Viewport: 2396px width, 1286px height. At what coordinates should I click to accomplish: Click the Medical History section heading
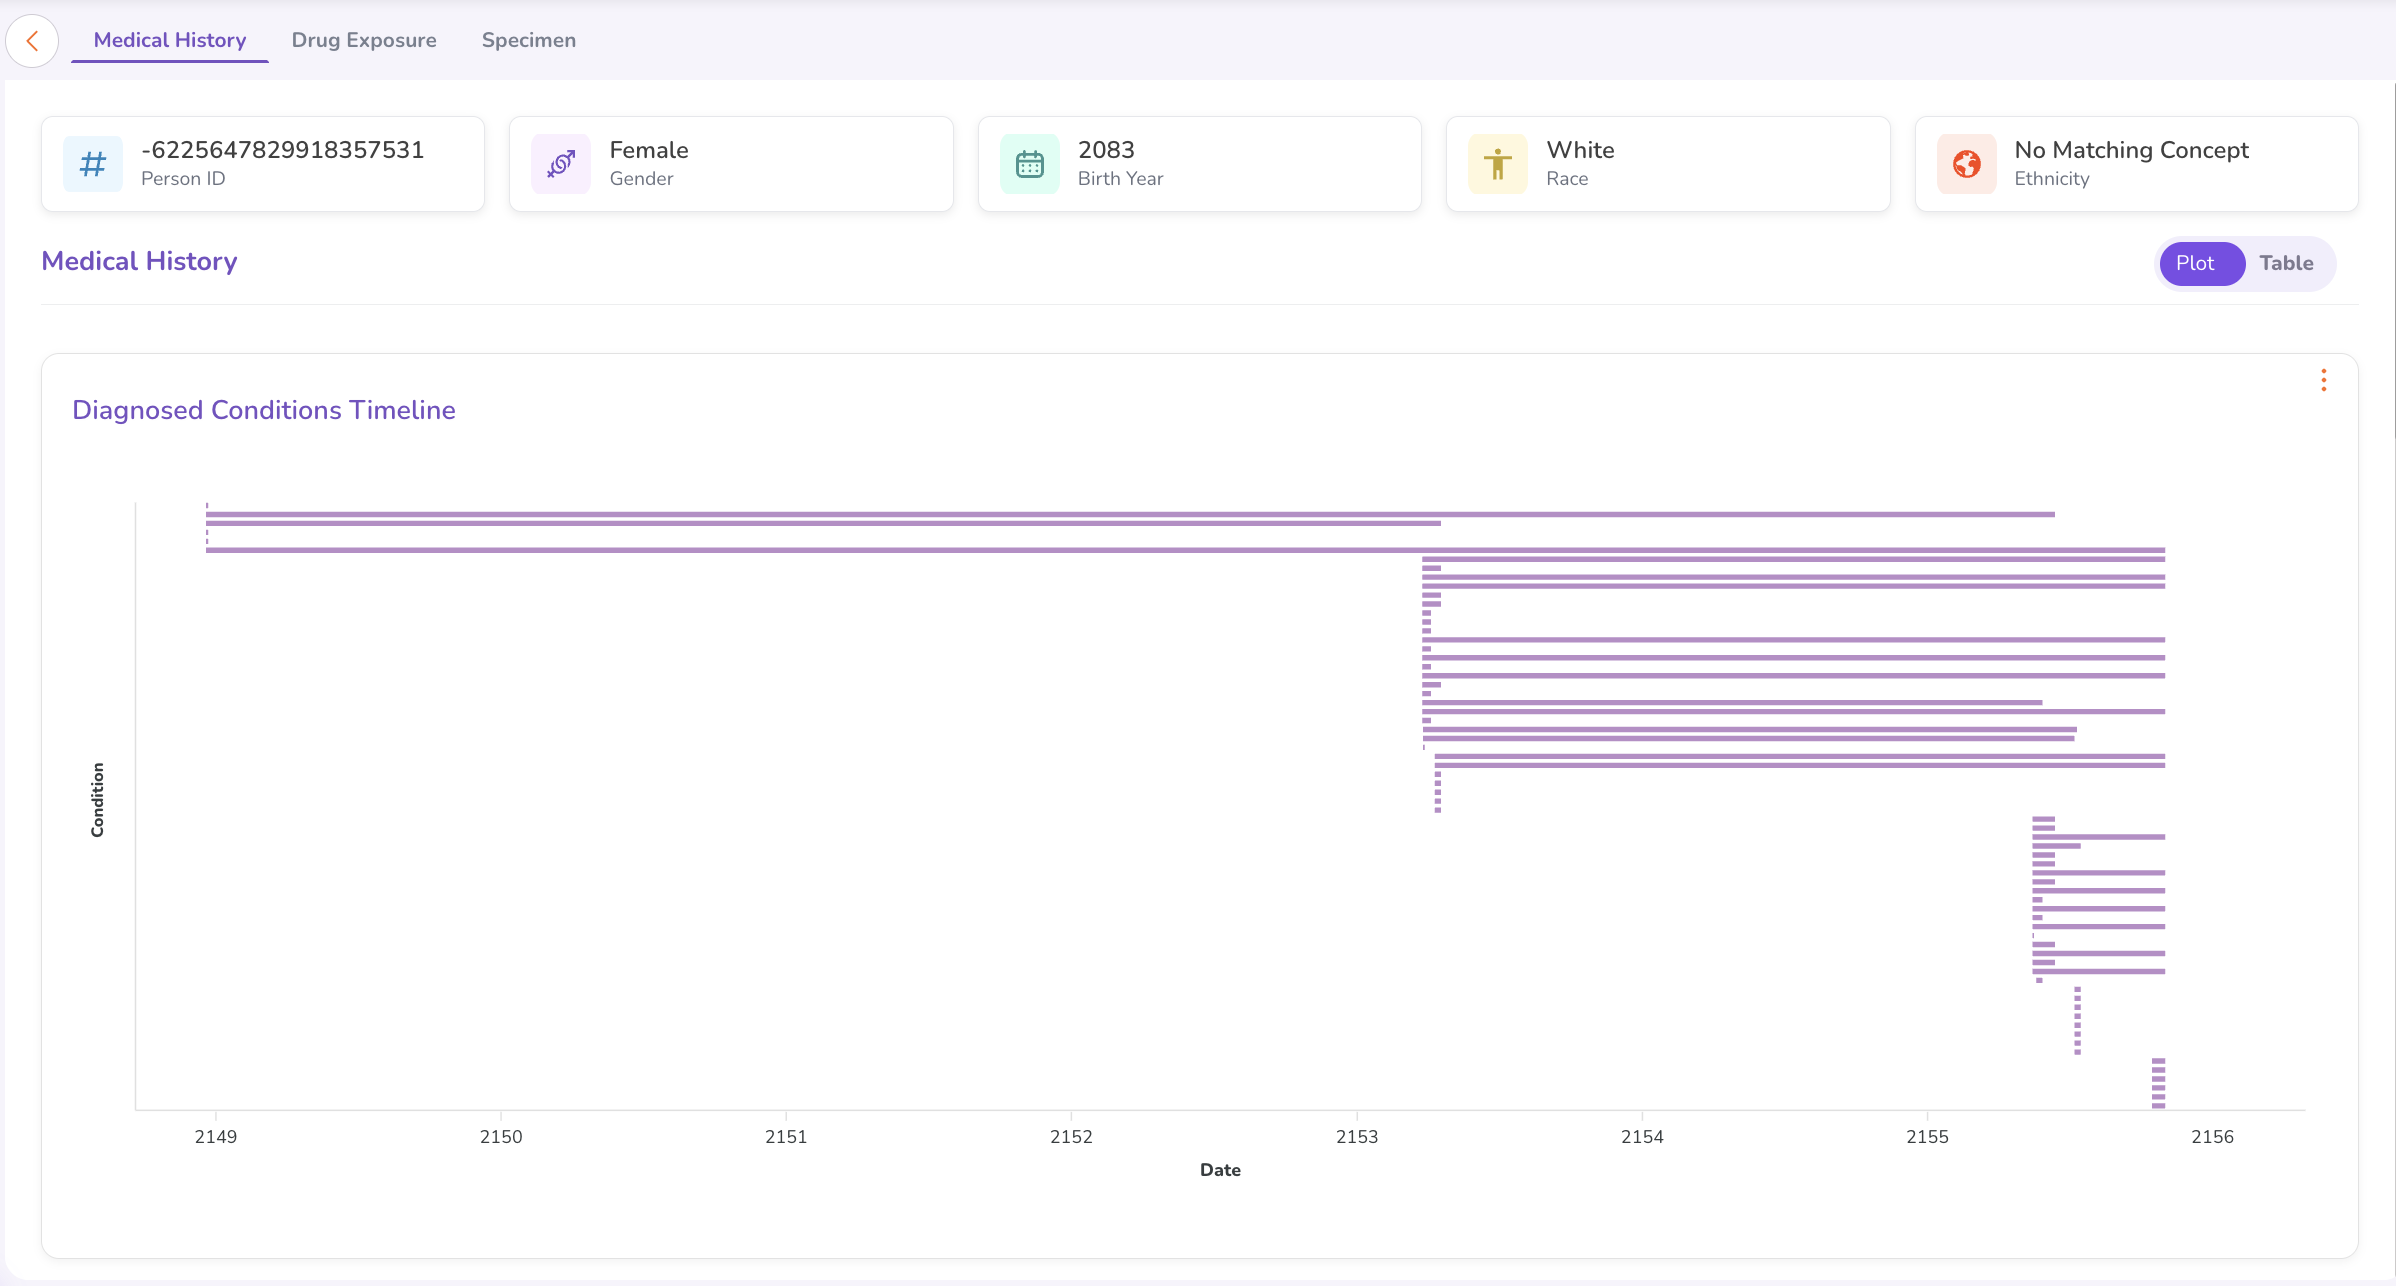139,261
